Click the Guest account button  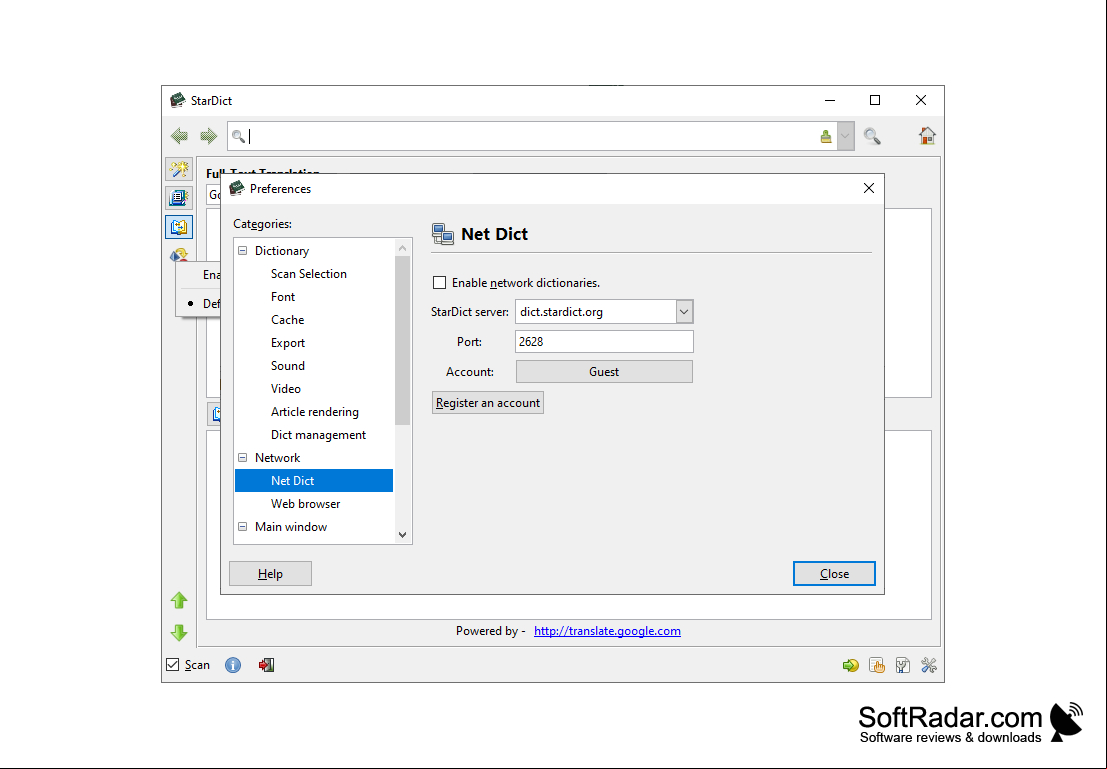(x=604, y=371)
